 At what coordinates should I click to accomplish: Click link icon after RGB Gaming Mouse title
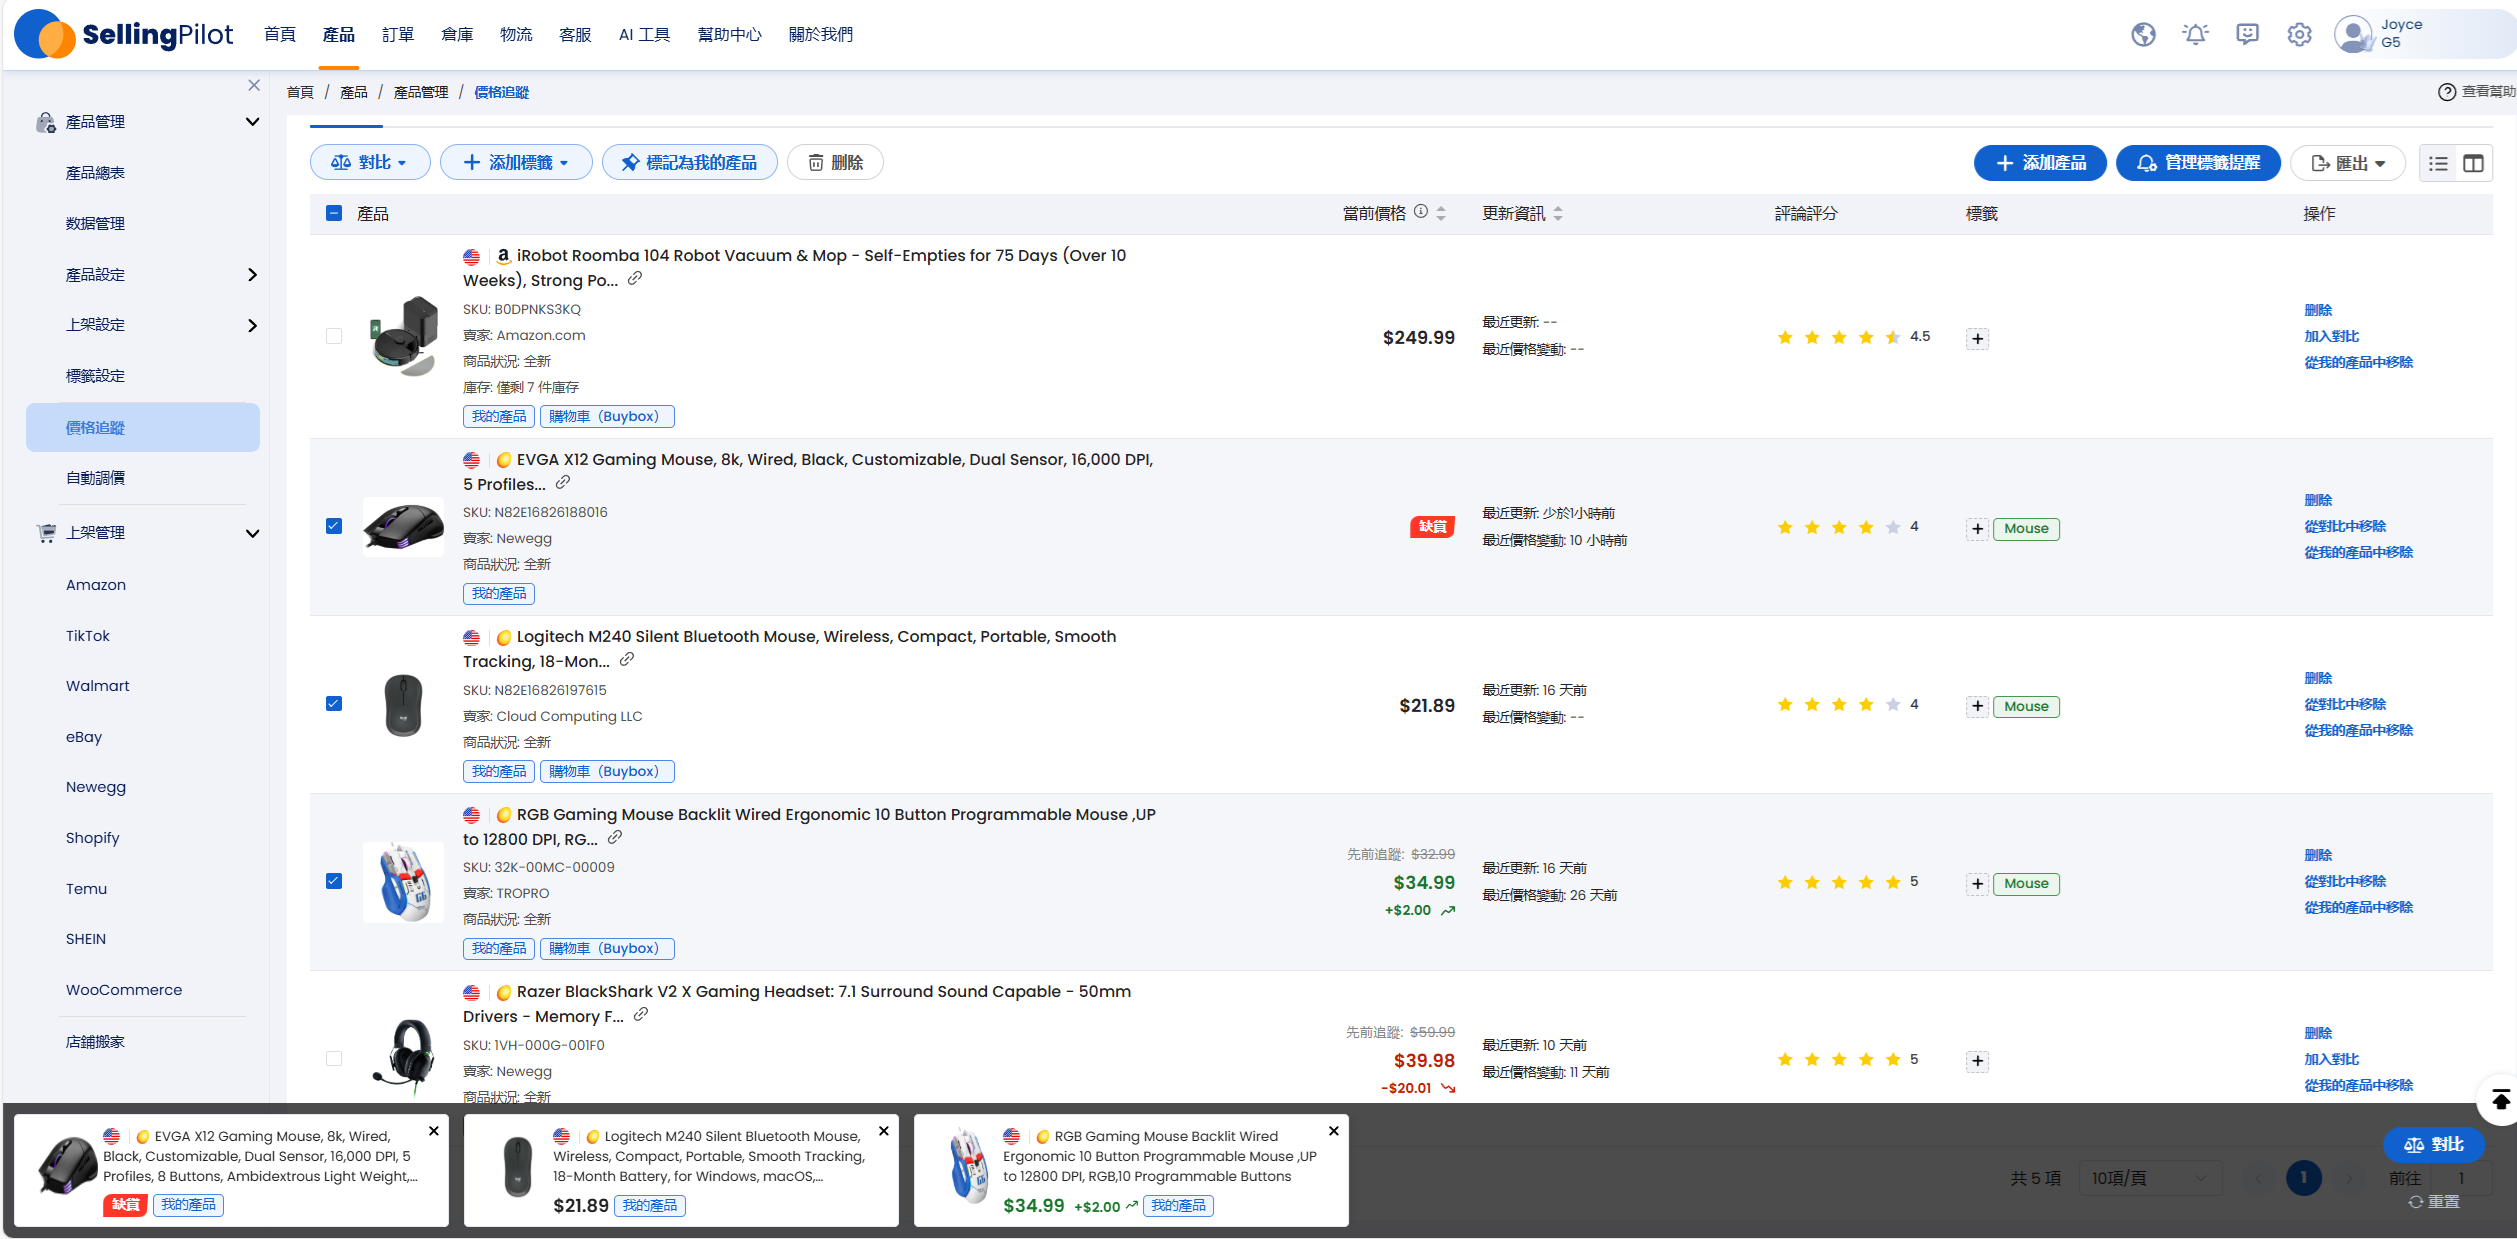pos(615,838)
